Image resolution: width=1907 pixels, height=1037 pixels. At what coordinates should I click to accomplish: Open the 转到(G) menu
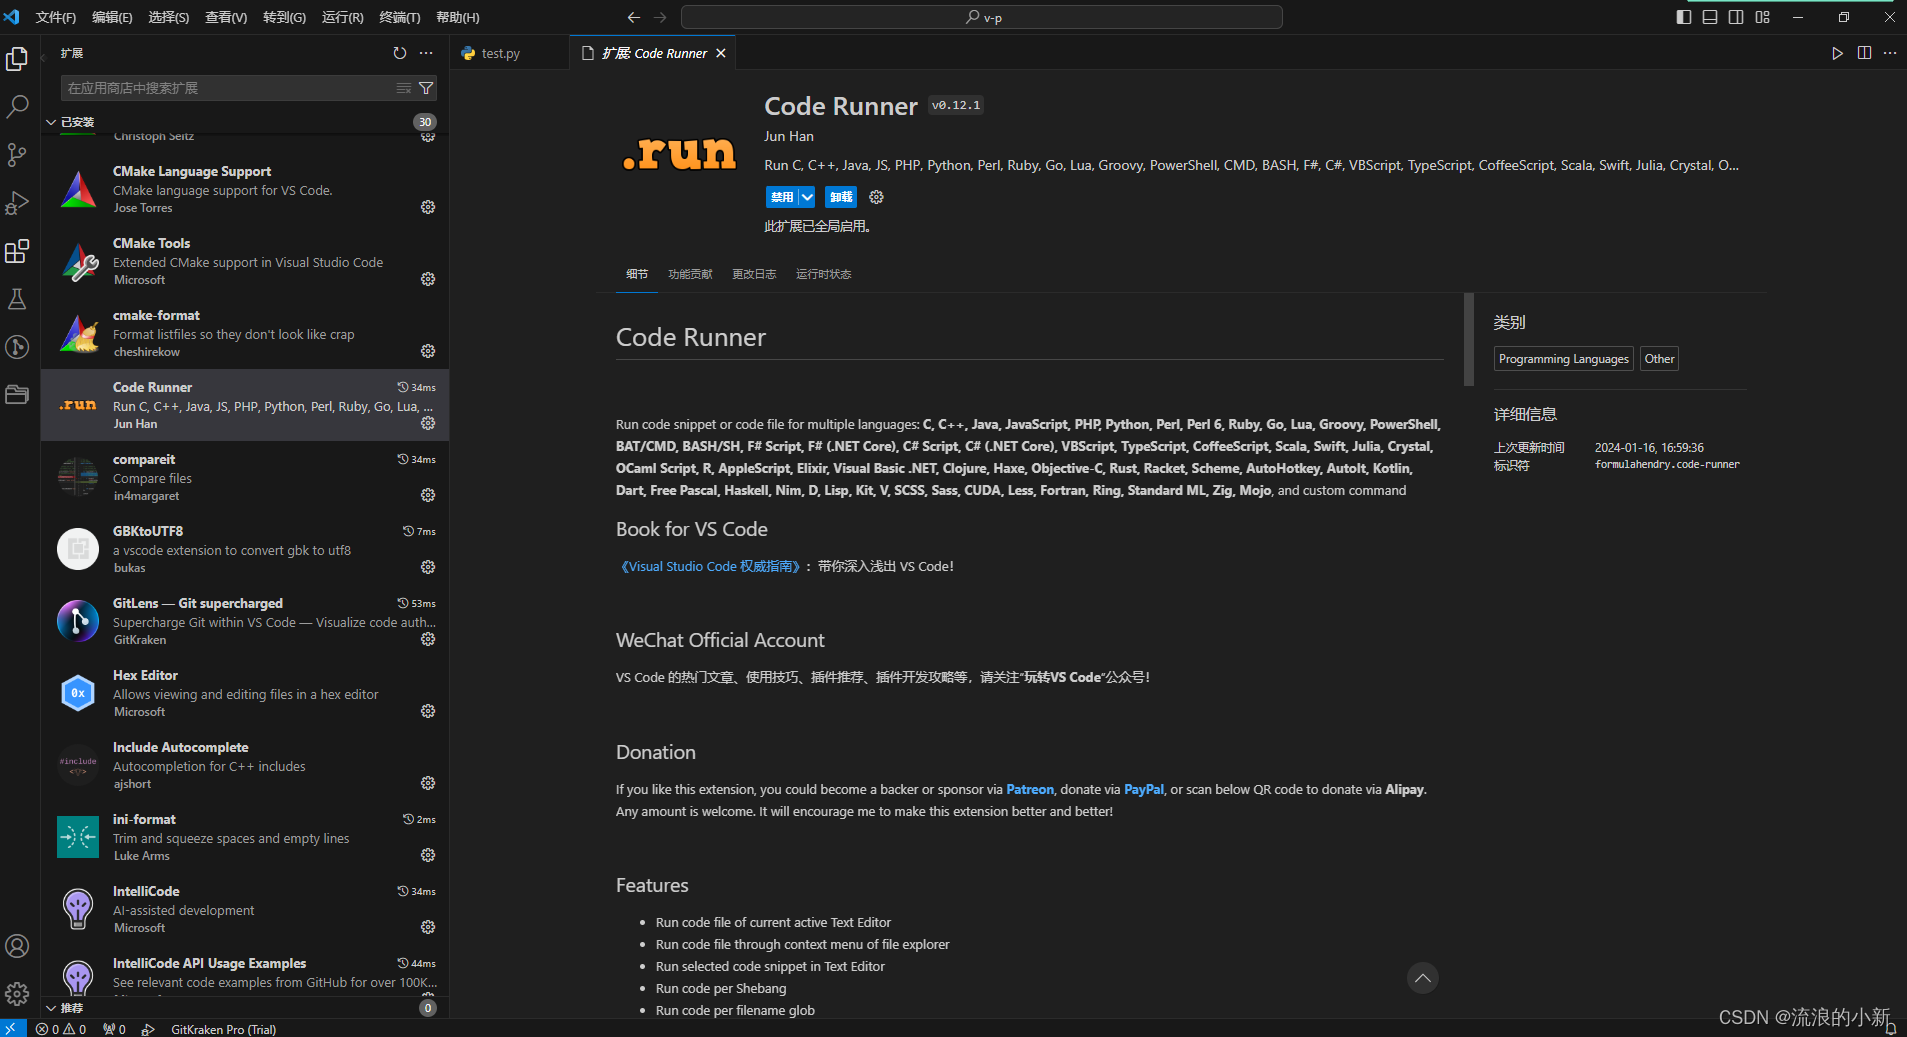[x=284, y=17]
